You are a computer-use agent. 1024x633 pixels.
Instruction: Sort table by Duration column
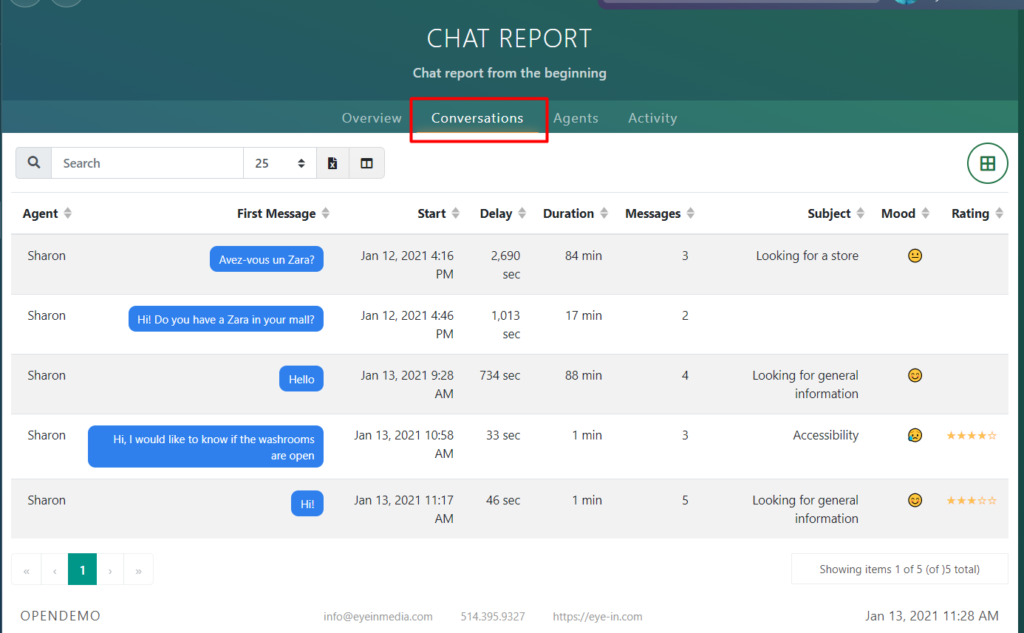(x=568, y=214)
